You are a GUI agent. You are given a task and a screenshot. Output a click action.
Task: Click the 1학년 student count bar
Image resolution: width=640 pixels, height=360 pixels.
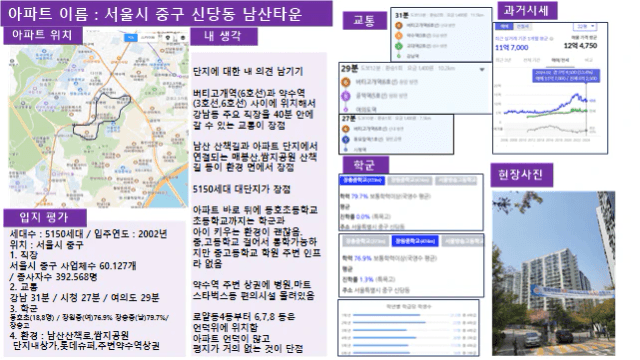tap(387, 315)
